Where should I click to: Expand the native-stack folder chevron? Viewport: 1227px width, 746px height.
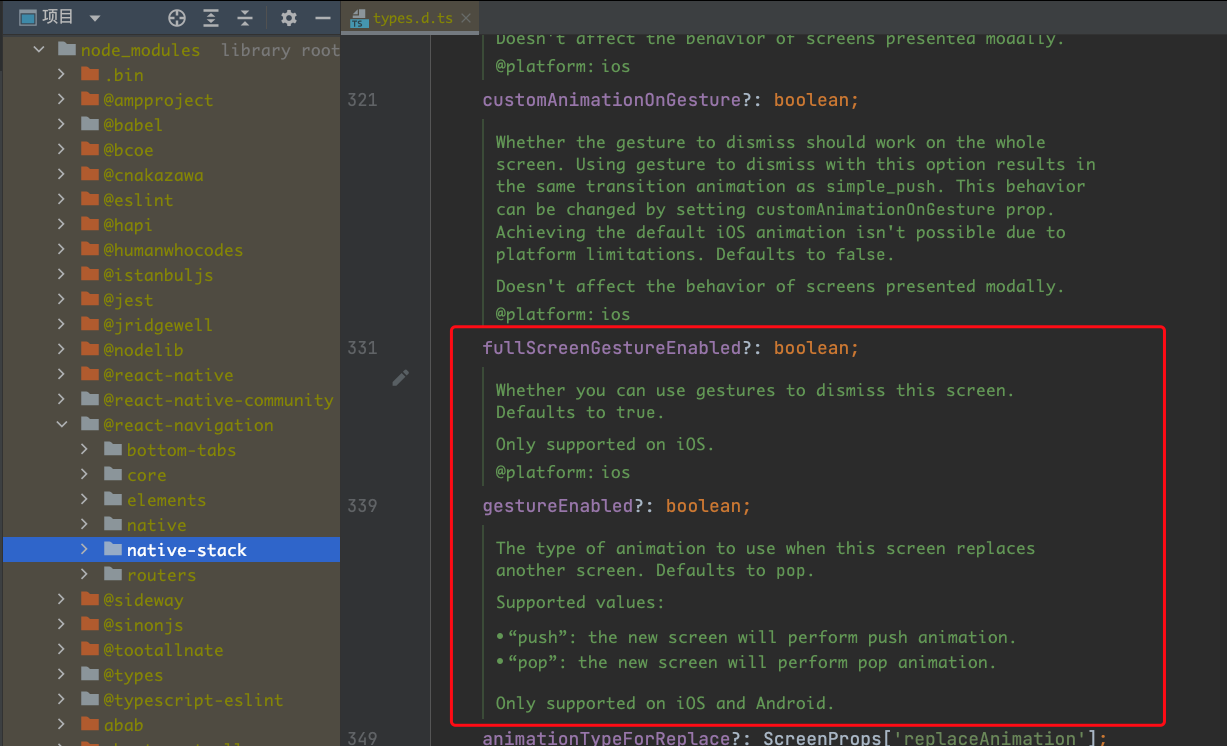click(x=85, y=550)
